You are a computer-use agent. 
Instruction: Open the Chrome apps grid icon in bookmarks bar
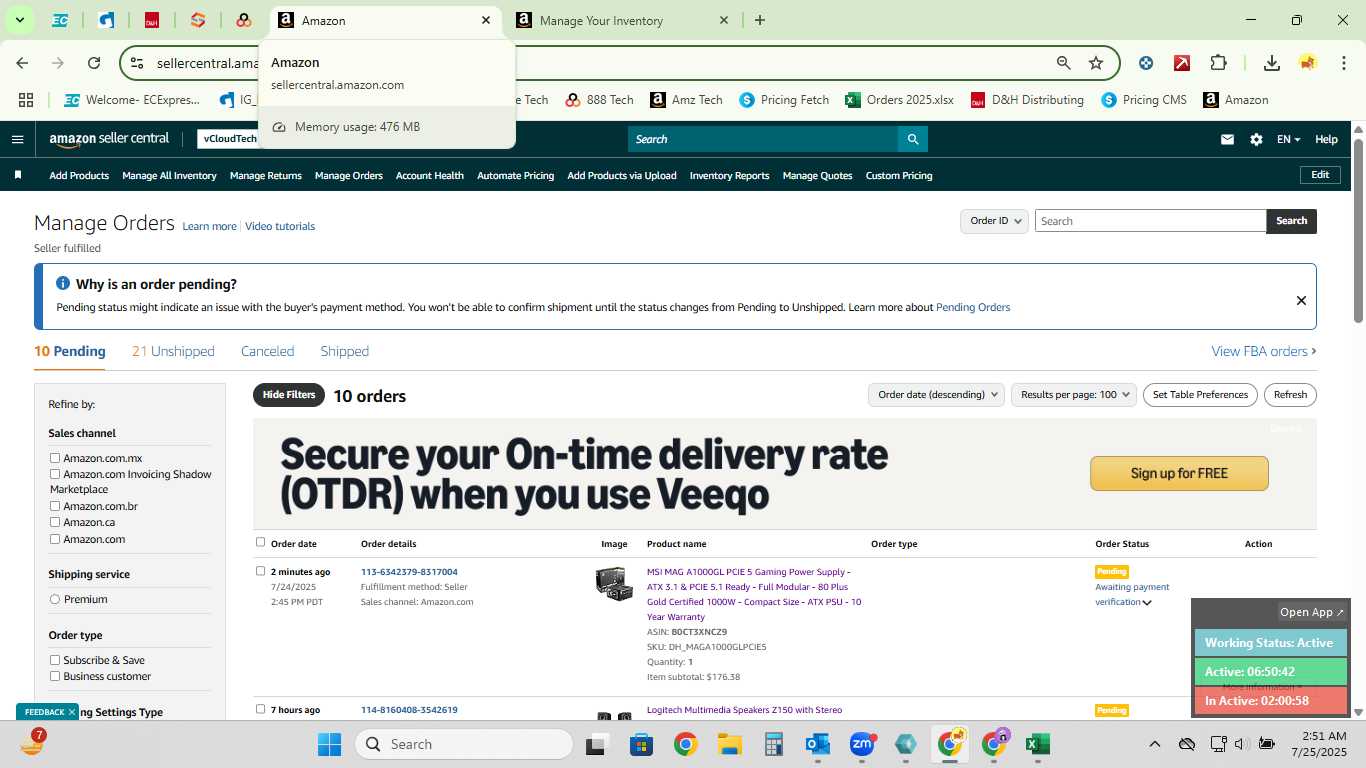tap(26, 100)
